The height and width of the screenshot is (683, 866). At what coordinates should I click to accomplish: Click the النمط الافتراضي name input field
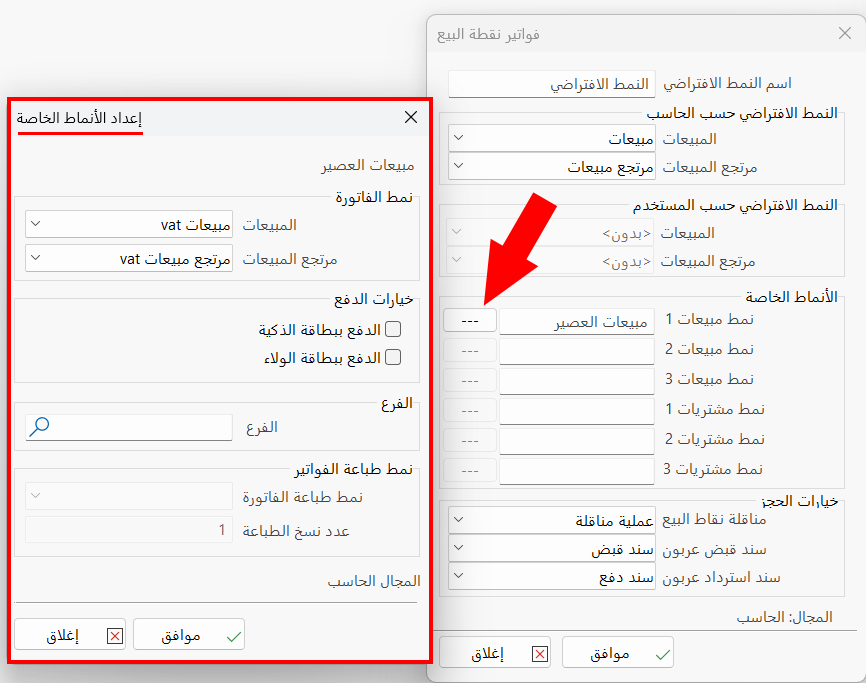(x=551, y=84)
